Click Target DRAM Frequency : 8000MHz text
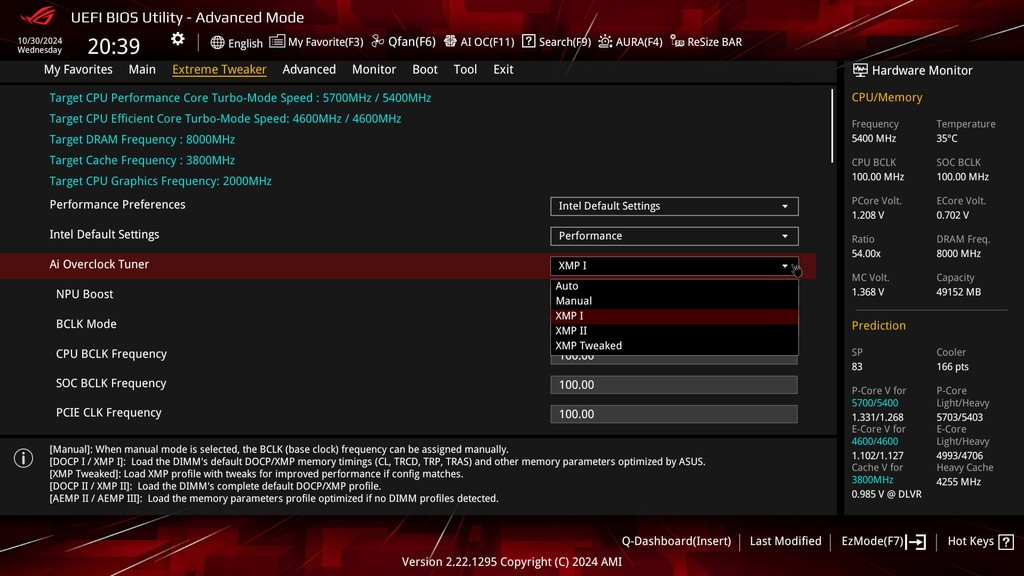This screenshot has width=1024, height=576. [x=142, y=139]
